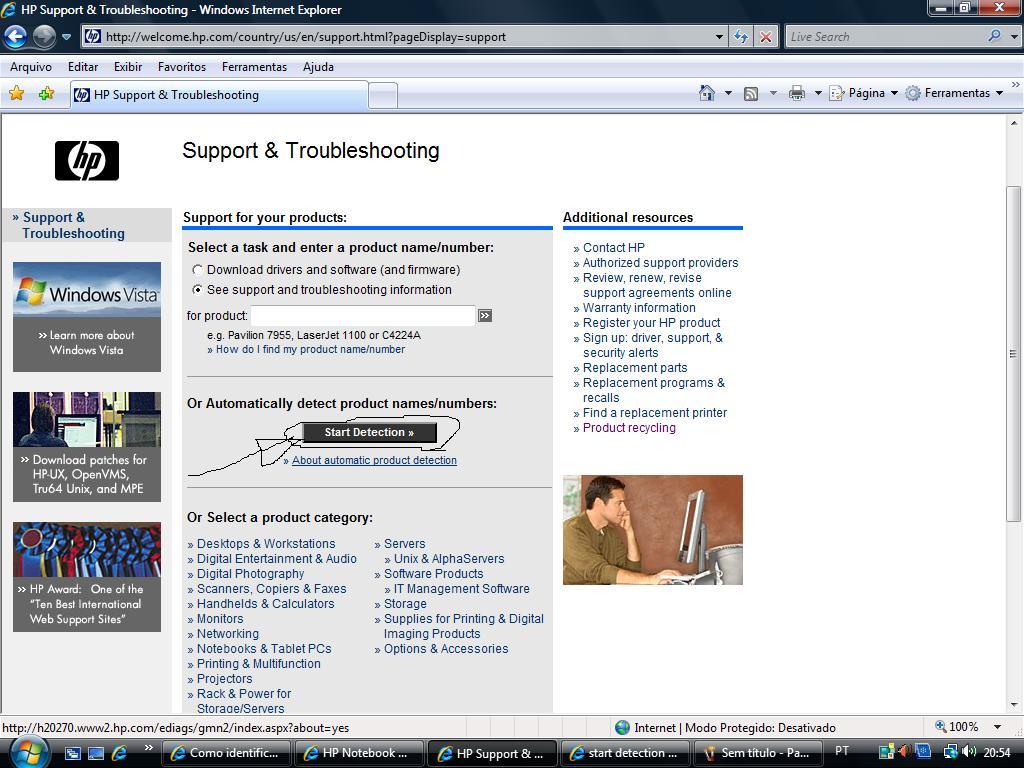
Task: Click the Start Detection button
Action: (369, 432)
